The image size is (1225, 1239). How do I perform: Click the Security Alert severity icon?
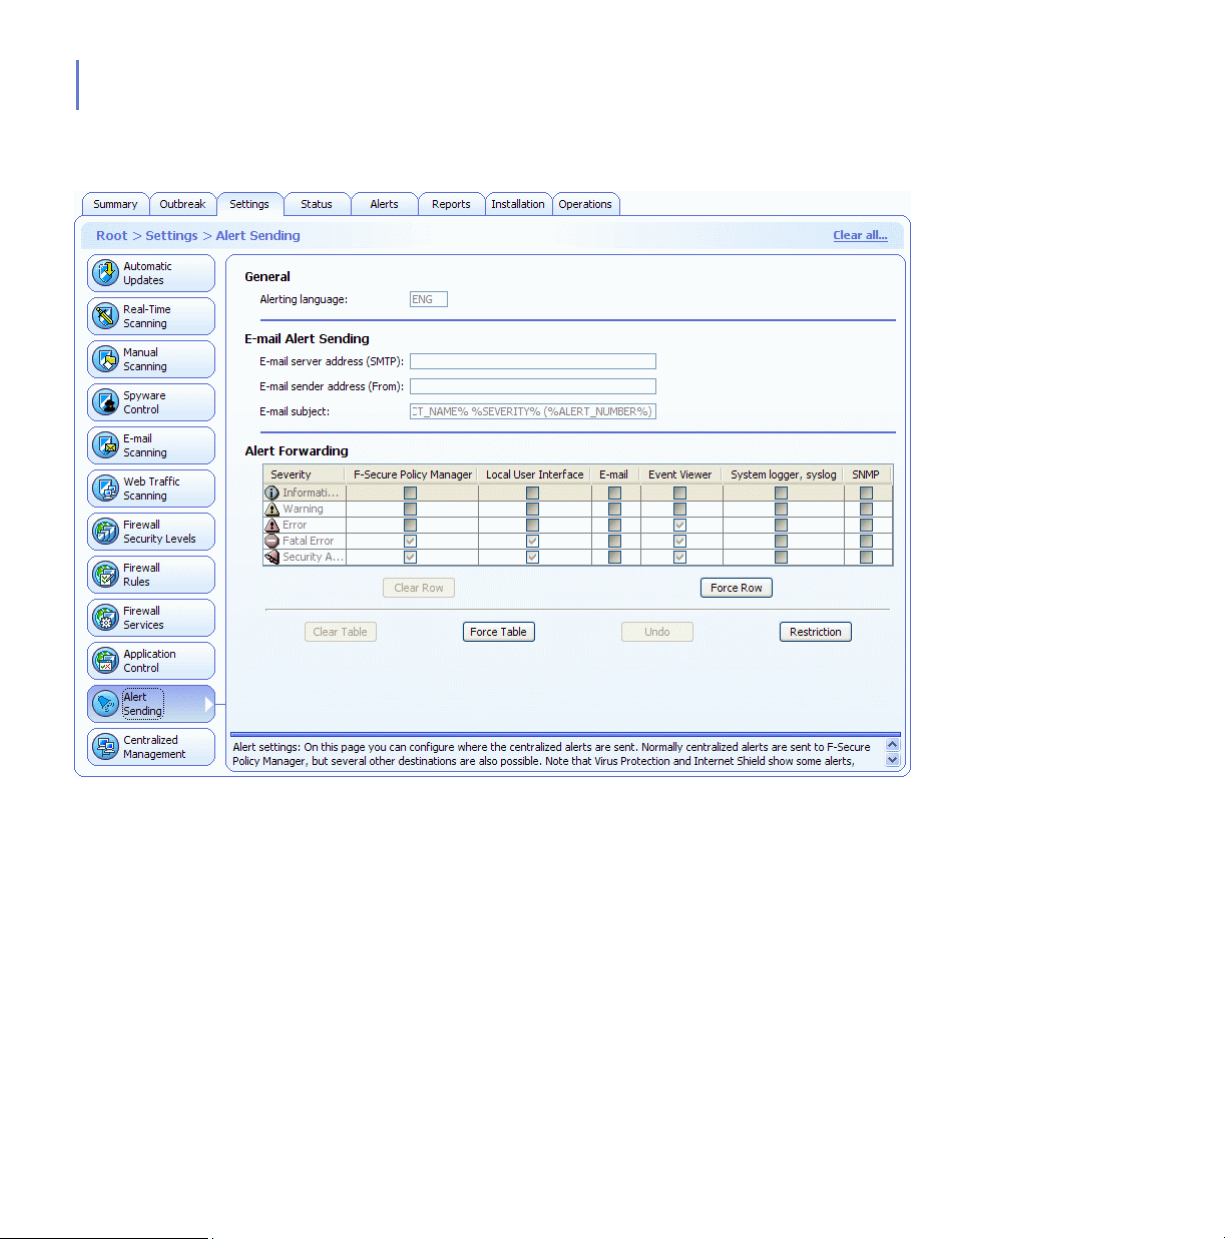pyautogui.click(x=272, y=557)
